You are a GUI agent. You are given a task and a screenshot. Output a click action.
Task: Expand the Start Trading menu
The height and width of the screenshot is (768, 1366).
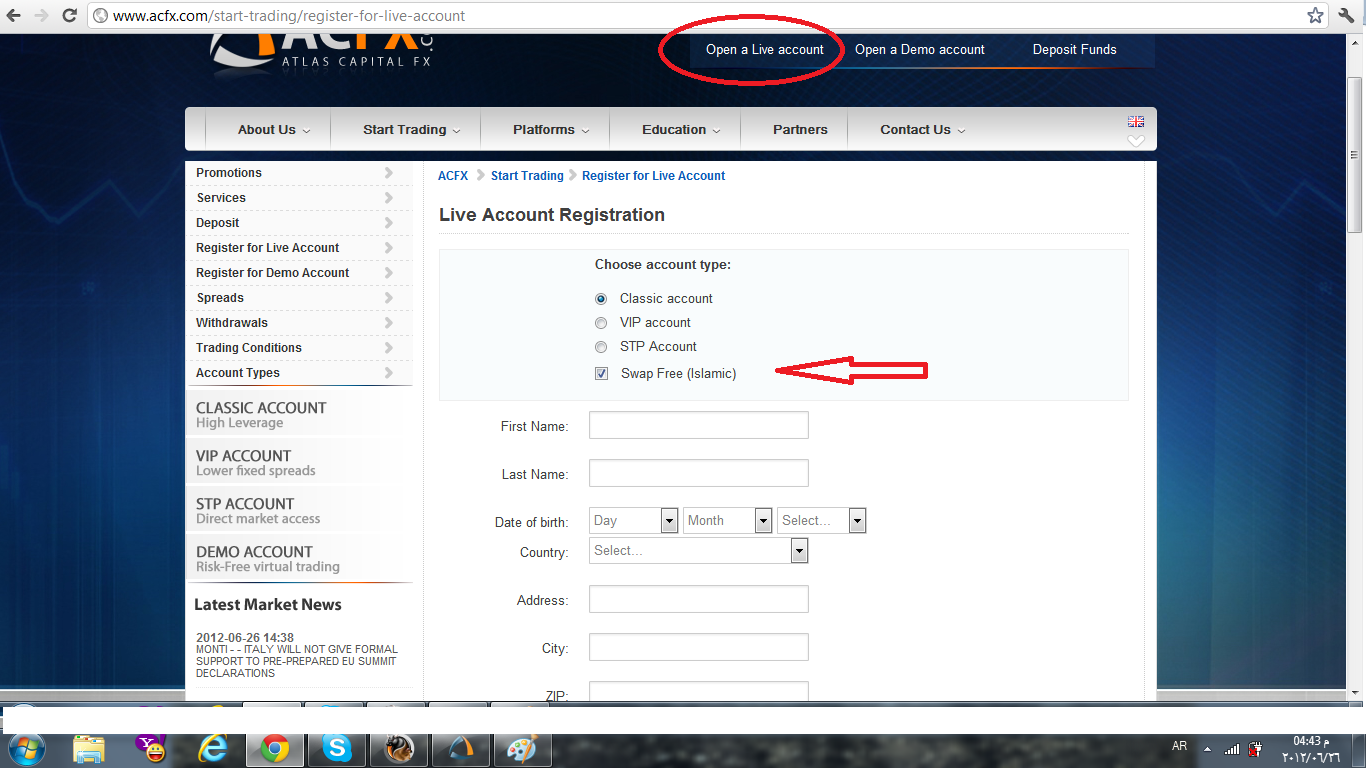[x=411, y=130]
